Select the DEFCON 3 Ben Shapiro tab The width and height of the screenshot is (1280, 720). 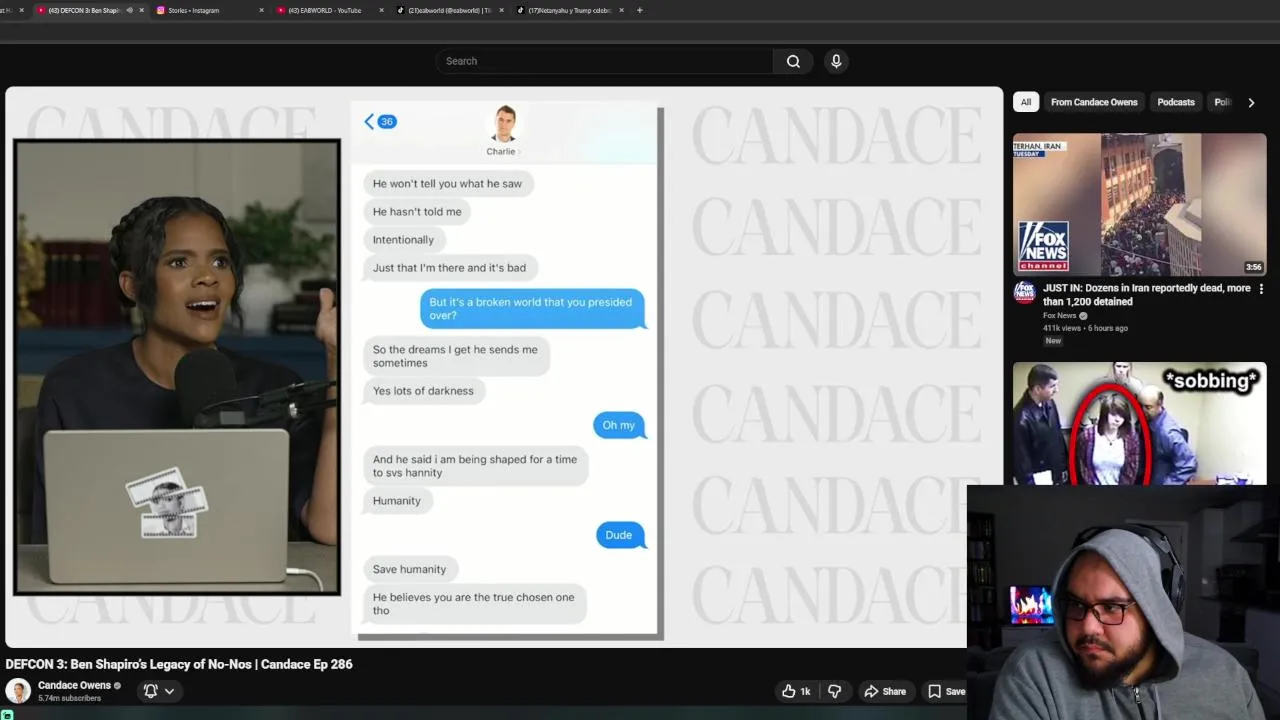[83, 10]
